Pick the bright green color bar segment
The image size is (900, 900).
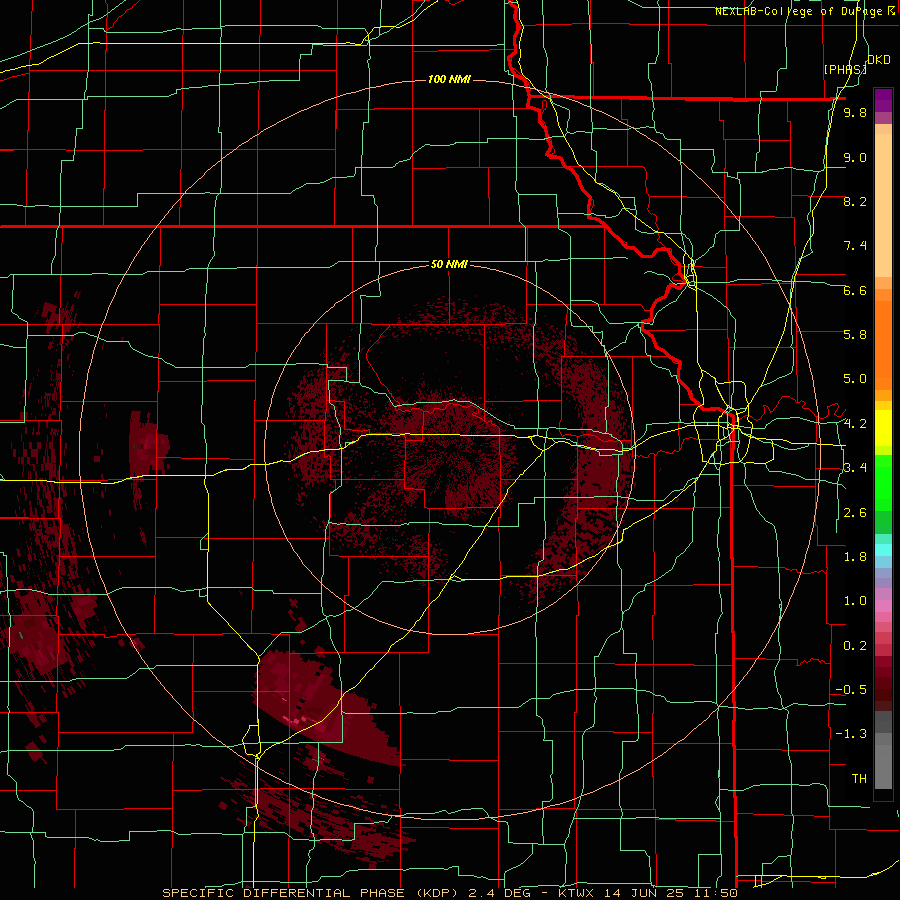pyautogui.click(x=883, y=483)
